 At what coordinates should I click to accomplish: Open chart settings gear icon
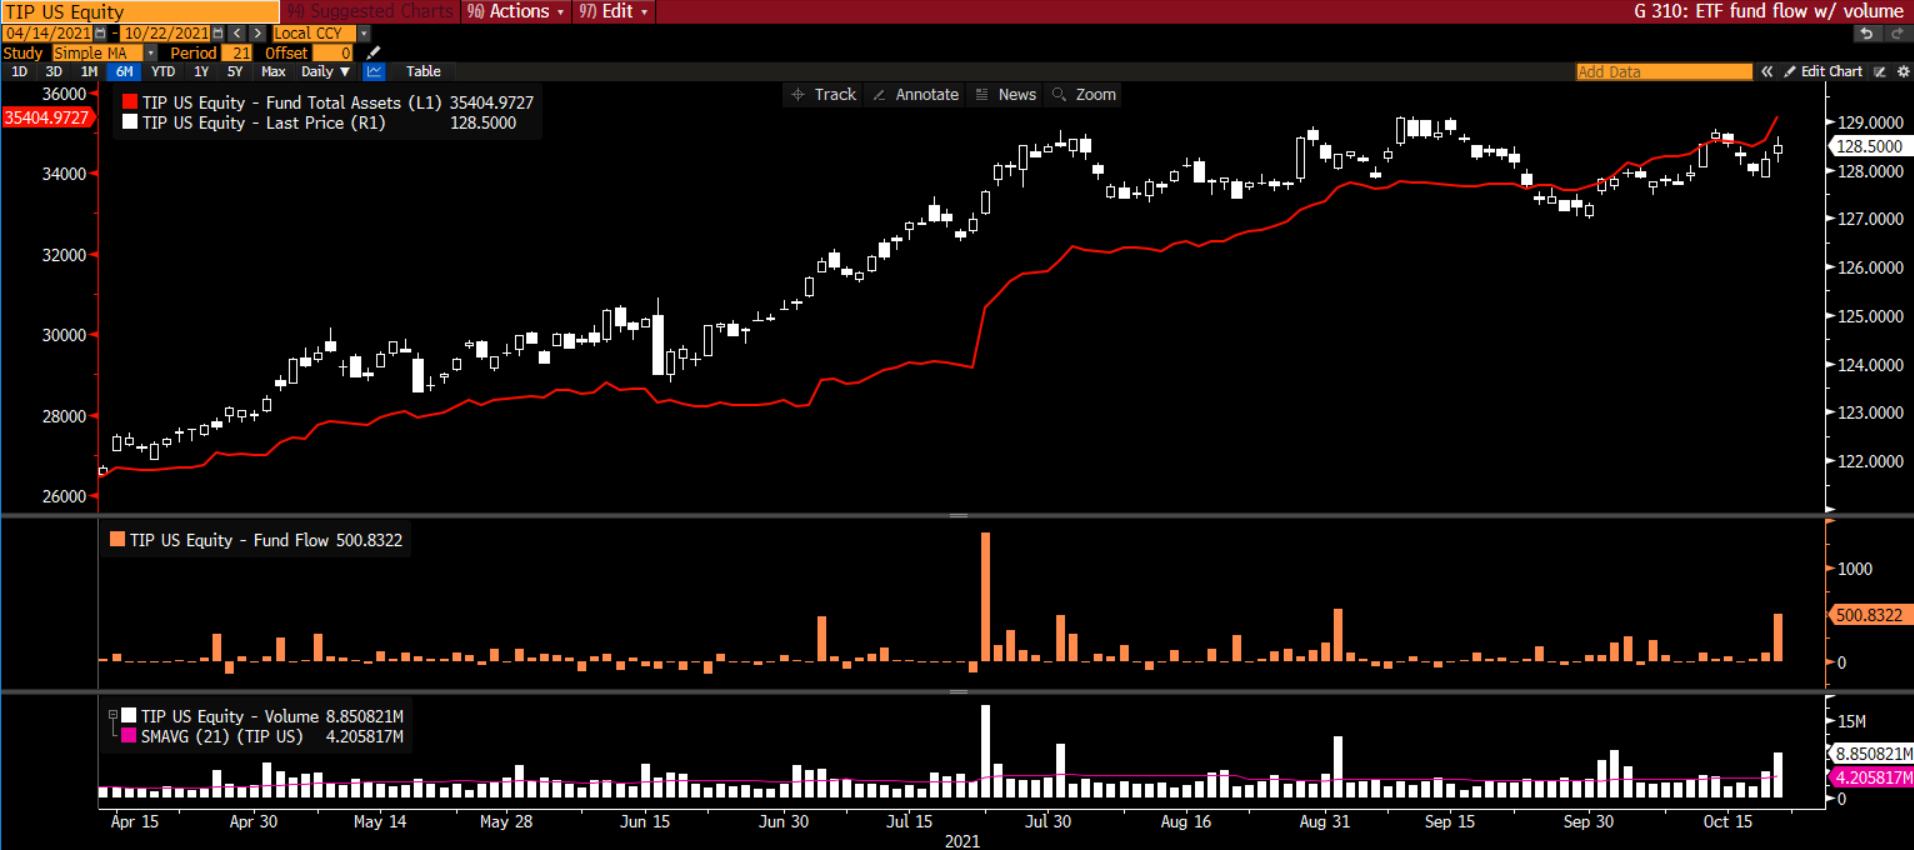[1903, 71]
